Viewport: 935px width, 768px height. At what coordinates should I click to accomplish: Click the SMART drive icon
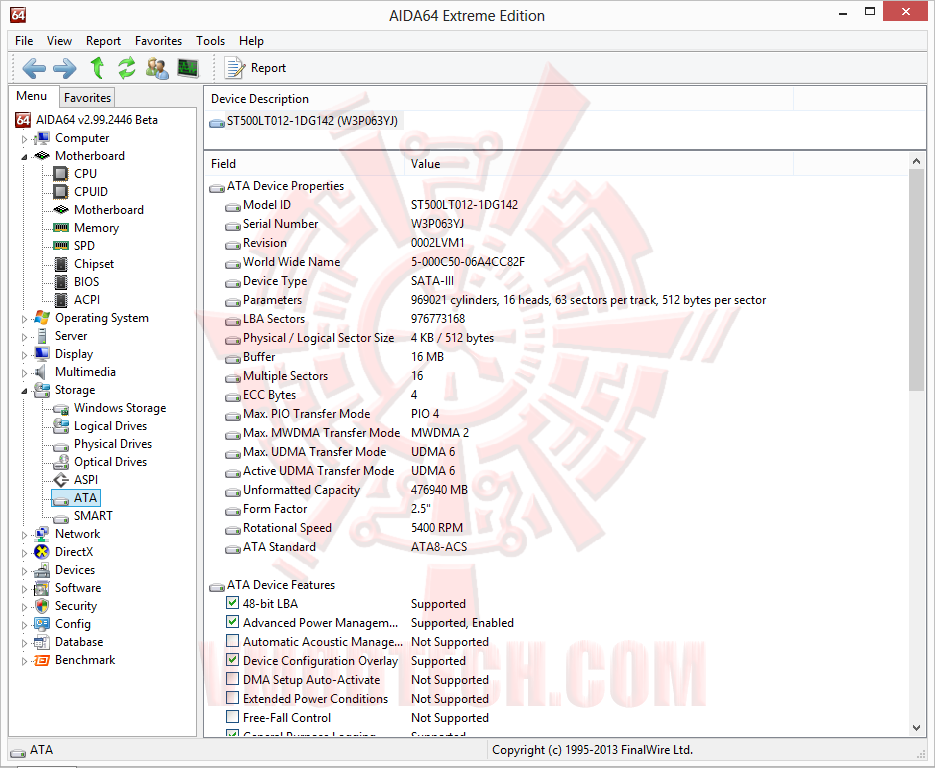tap(61, 518)
